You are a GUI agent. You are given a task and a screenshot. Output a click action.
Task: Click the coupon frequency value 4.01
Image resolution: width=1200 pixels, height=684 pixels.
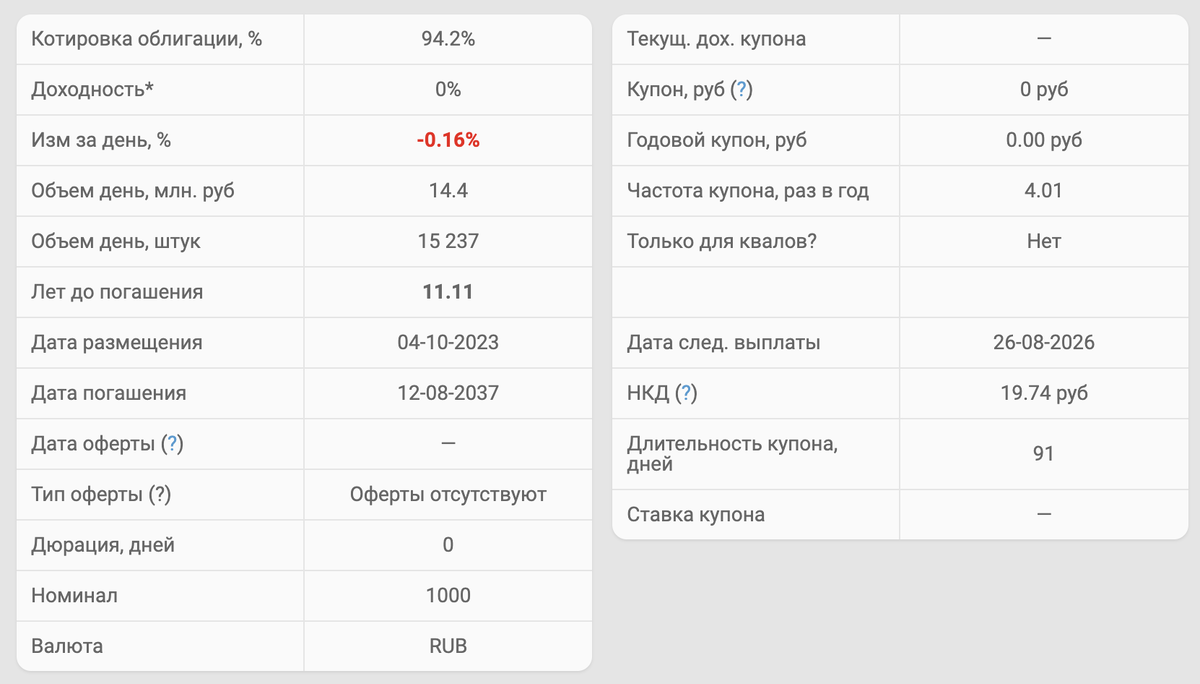click(x=1044, y=191)
